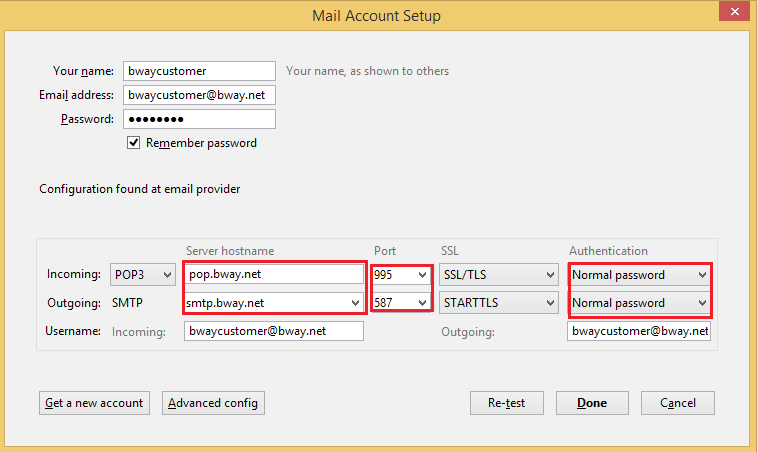Focus the Your name field
Viewport: 758px width, 452px height.
tap(199, 71)
